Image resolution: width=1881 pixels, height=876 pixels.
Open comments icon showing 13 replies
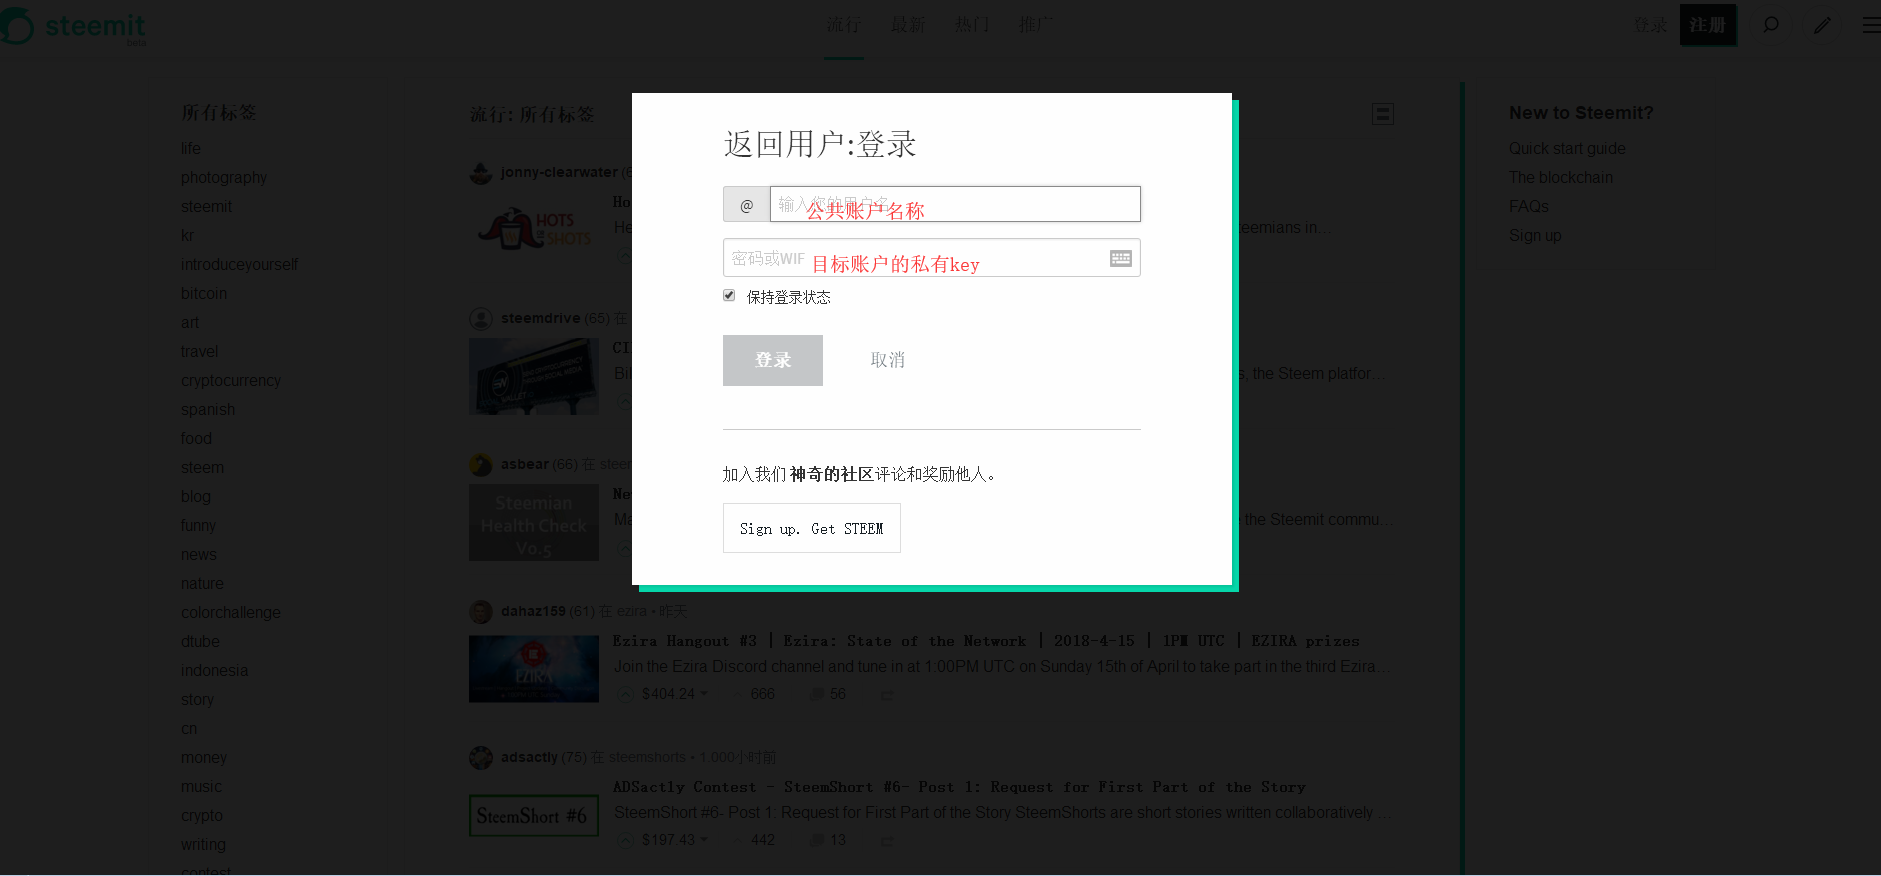(817, 840)
